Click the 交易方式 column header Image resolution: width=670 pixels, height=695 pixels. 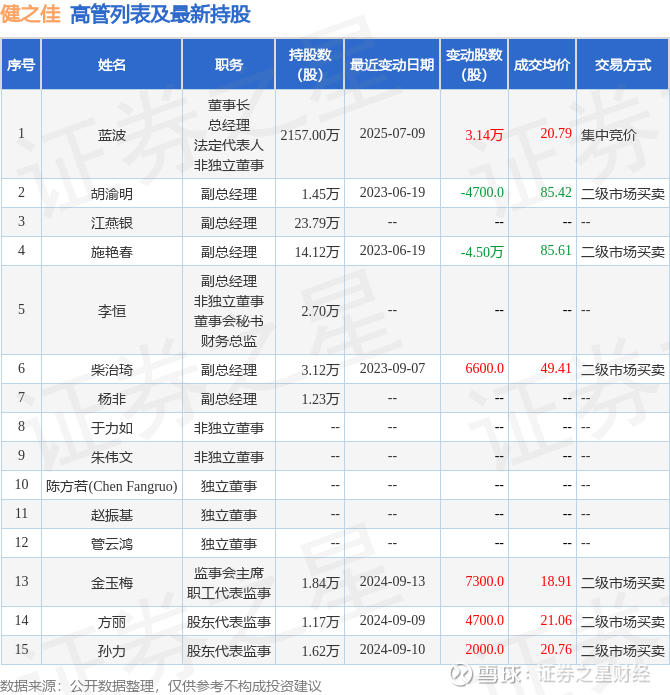(623, 65)
